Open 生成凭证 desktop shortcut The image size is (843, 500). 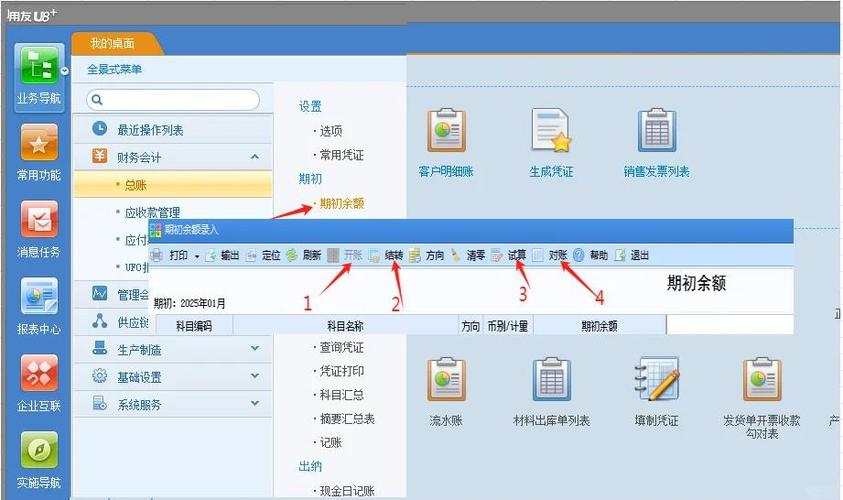[x=551, y=144]
